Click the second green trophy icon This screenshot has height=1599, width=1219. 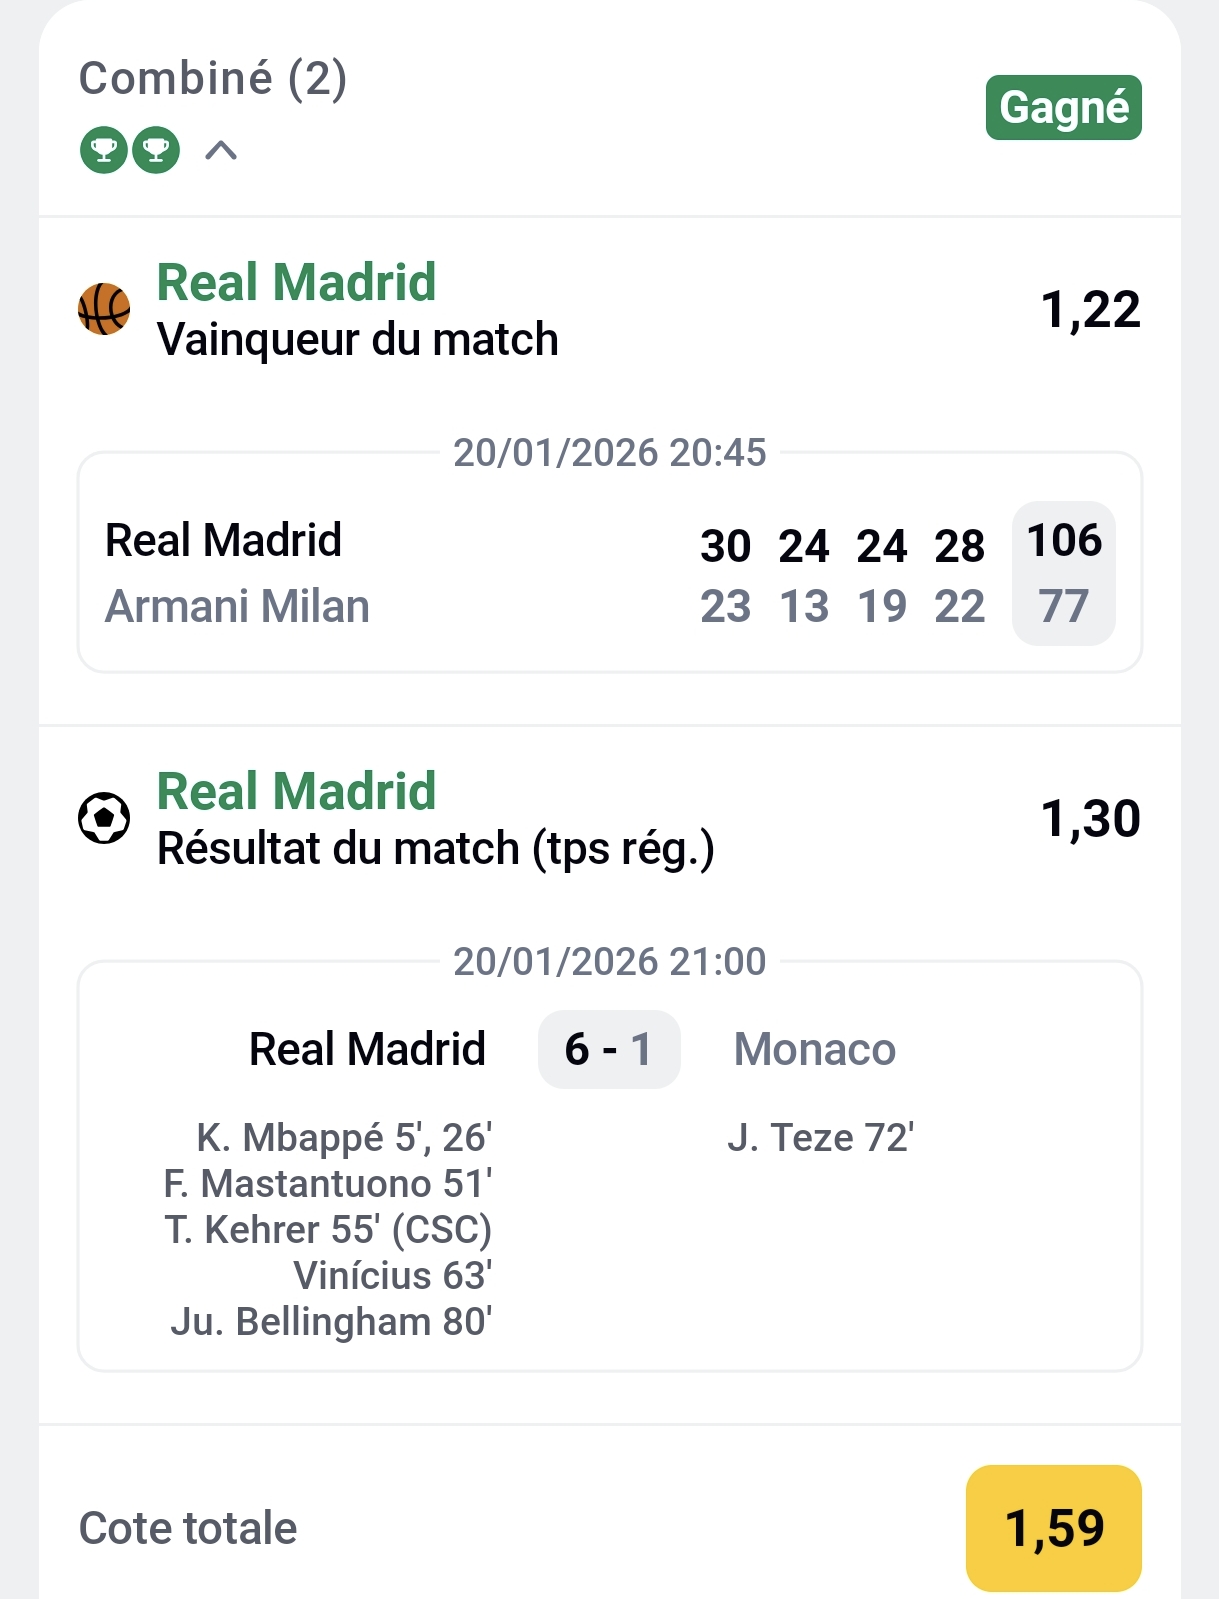[156, 151]
